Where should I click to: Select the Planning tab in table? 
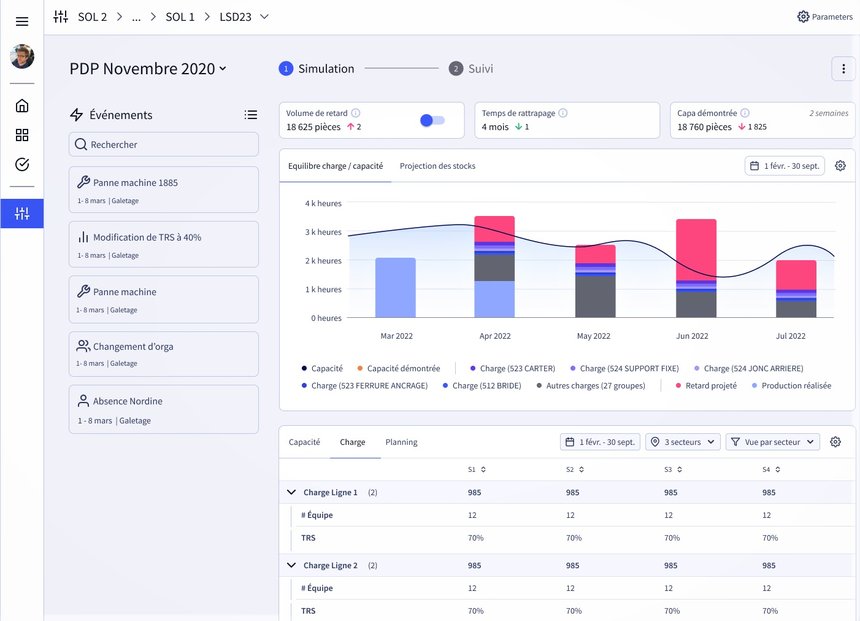point(401,442)
